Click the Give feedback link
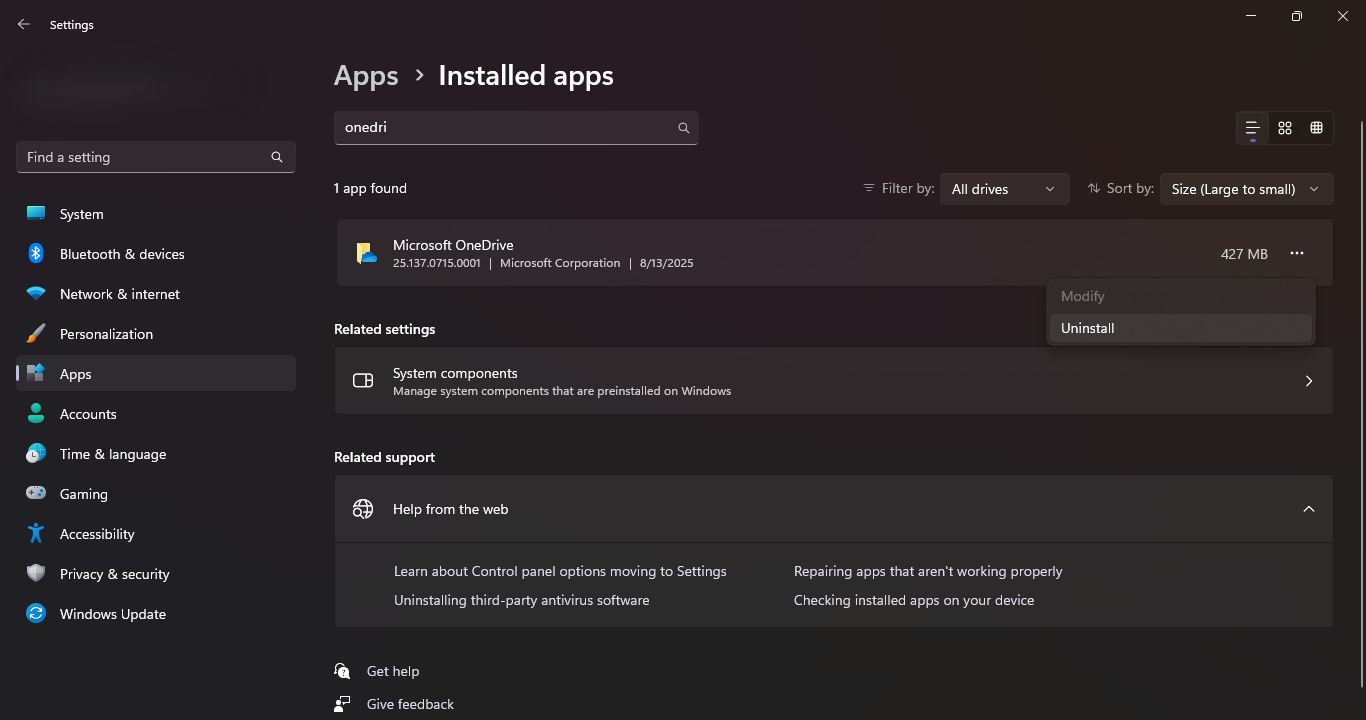1366x720 pixels. point(410,704)
